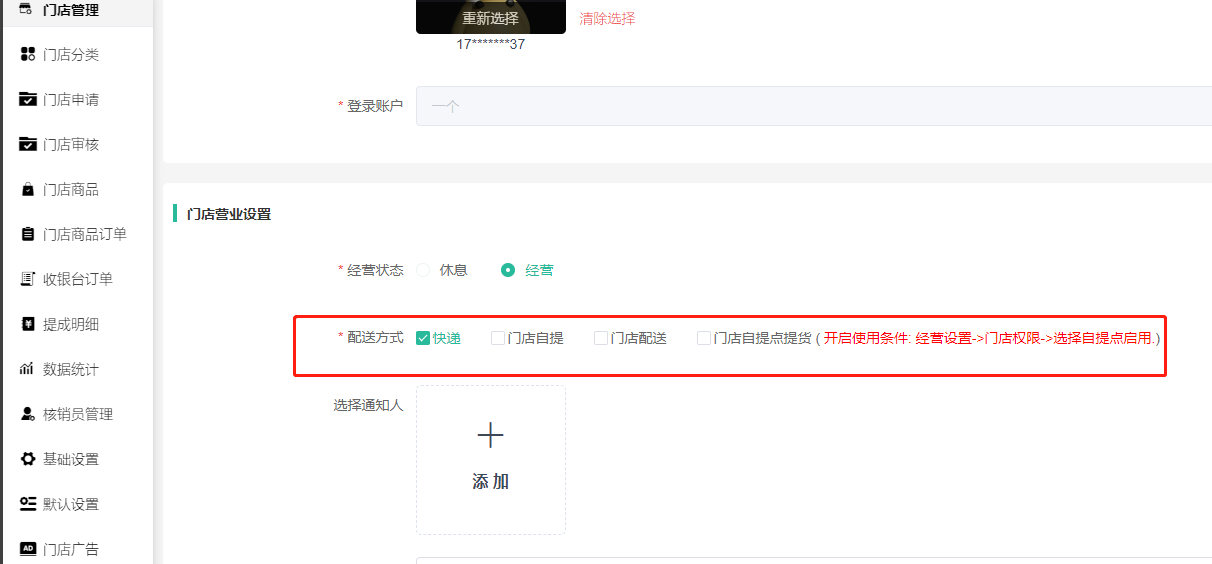Check the 门店自提点提货 checkbox

[x=704, y=338]
